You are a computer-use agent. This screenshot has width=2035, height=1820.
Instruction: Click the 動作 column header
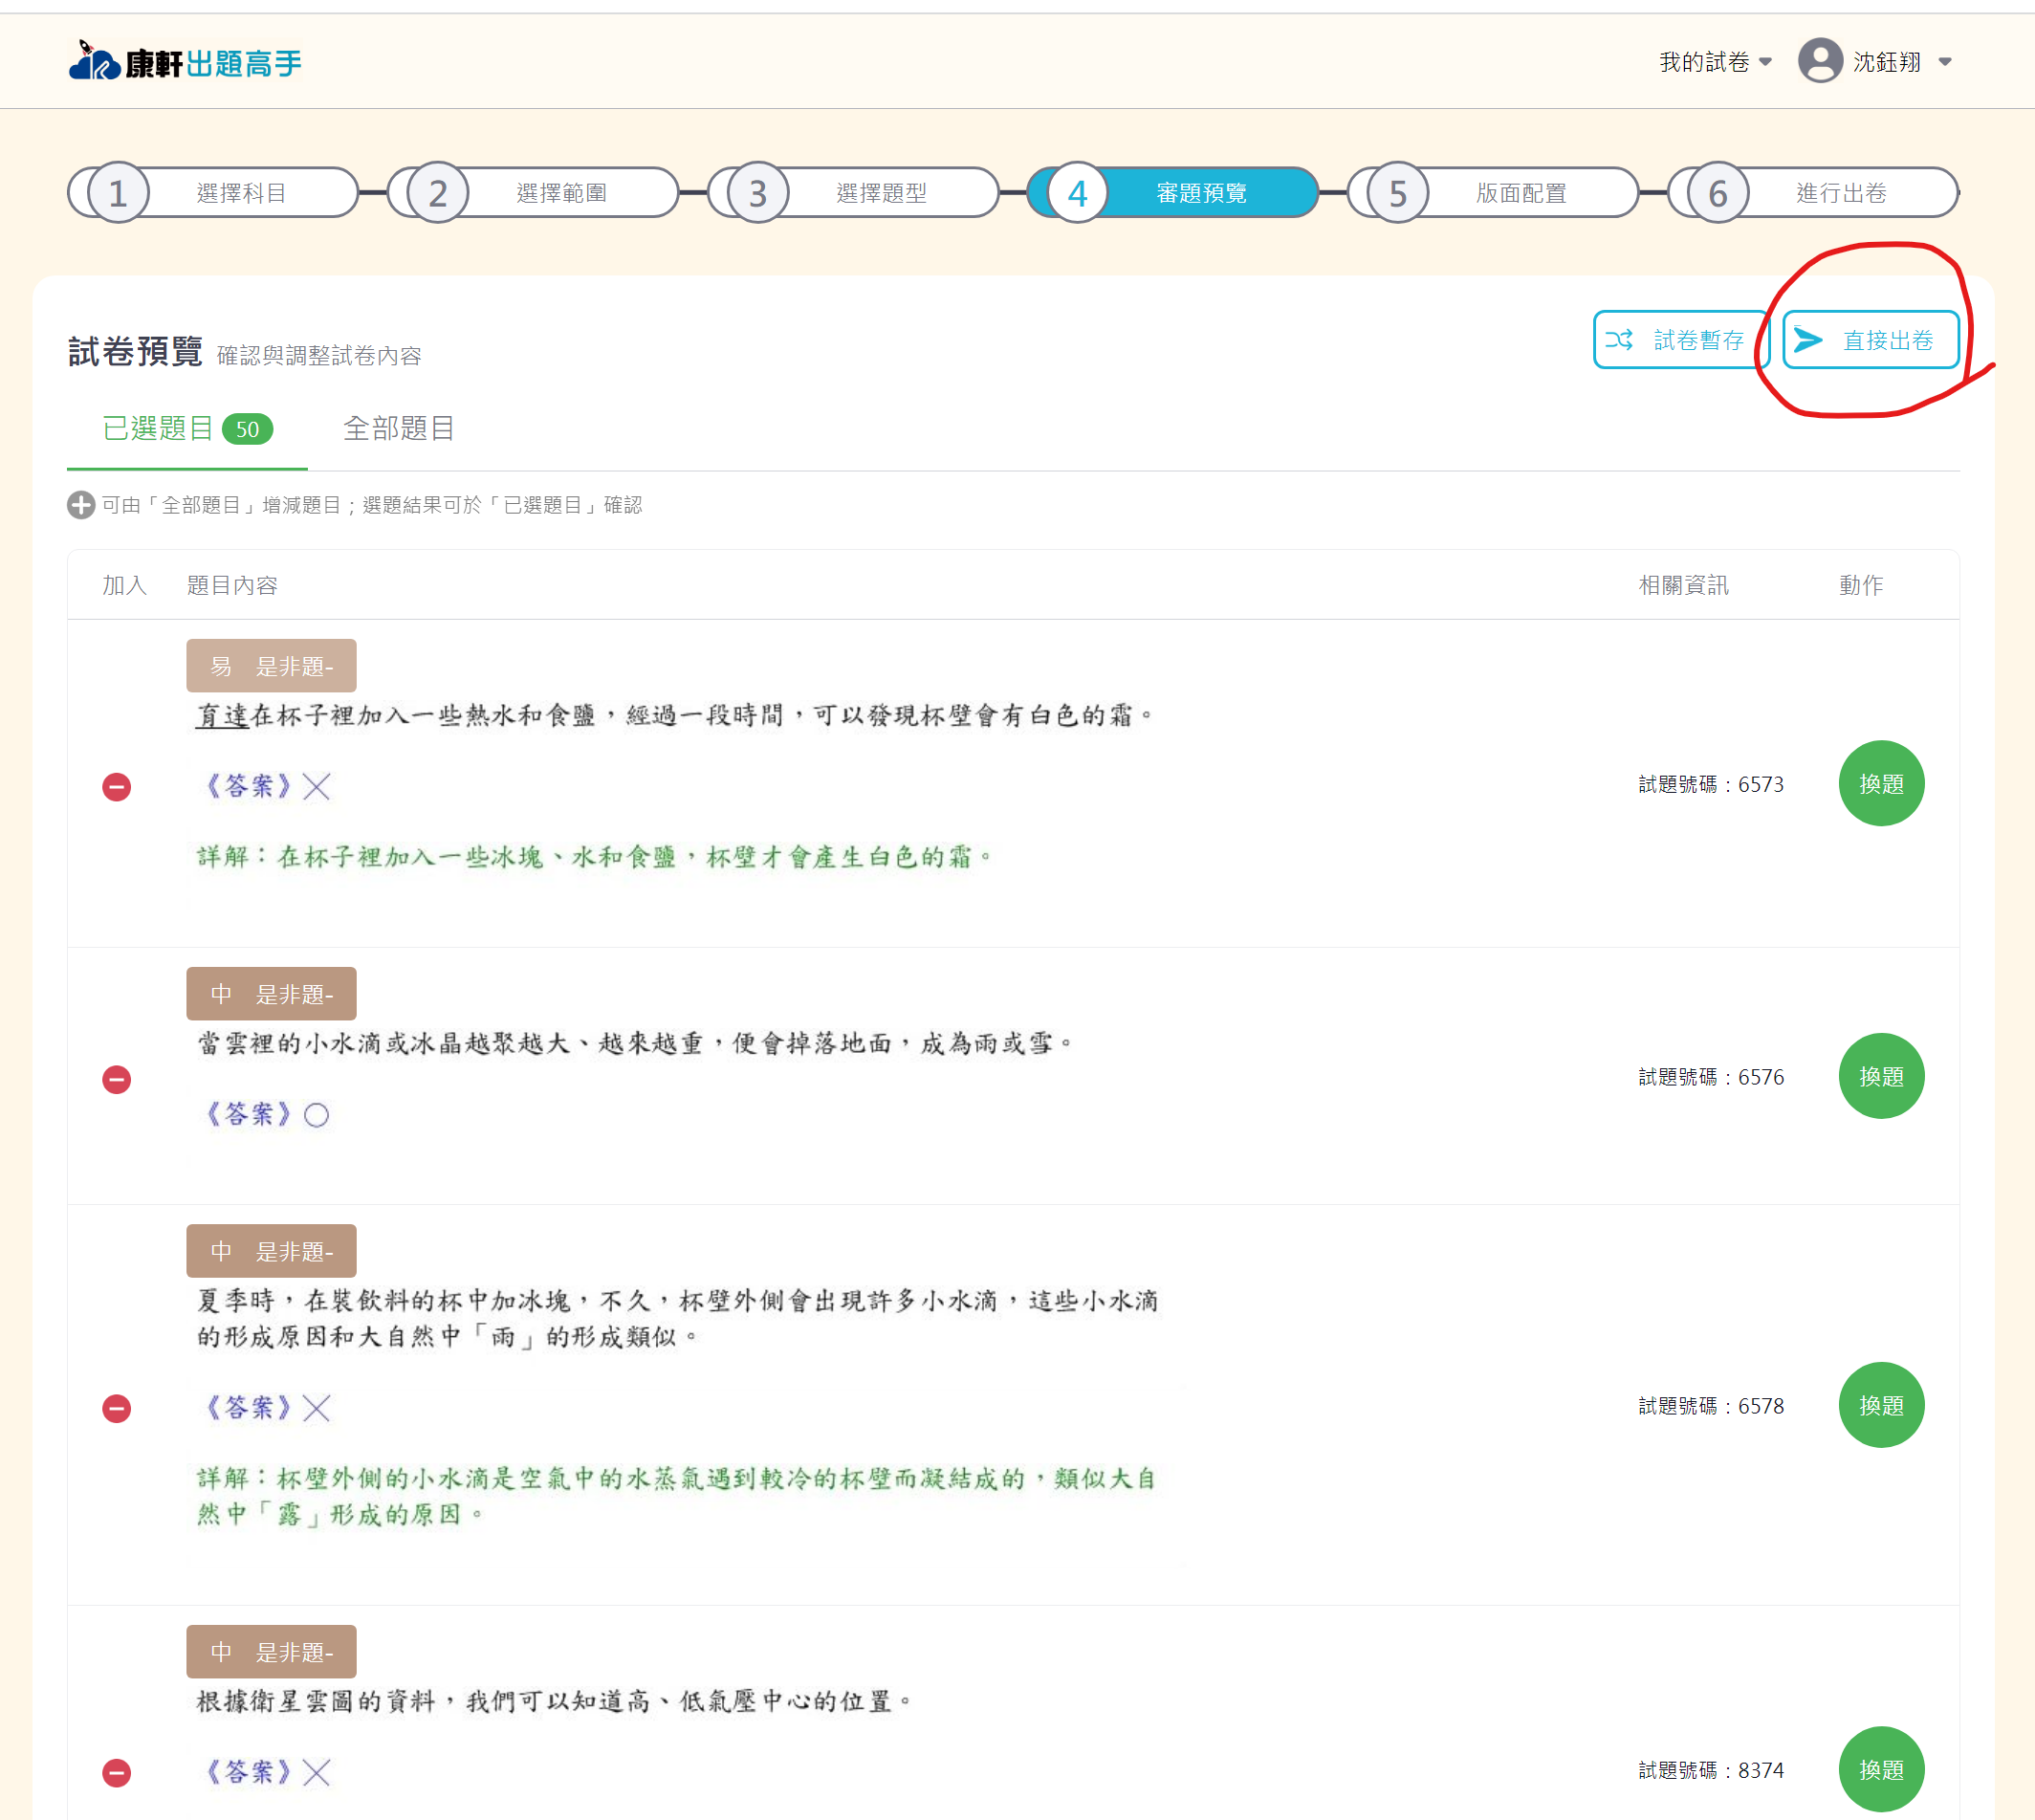coord(1861,586)
